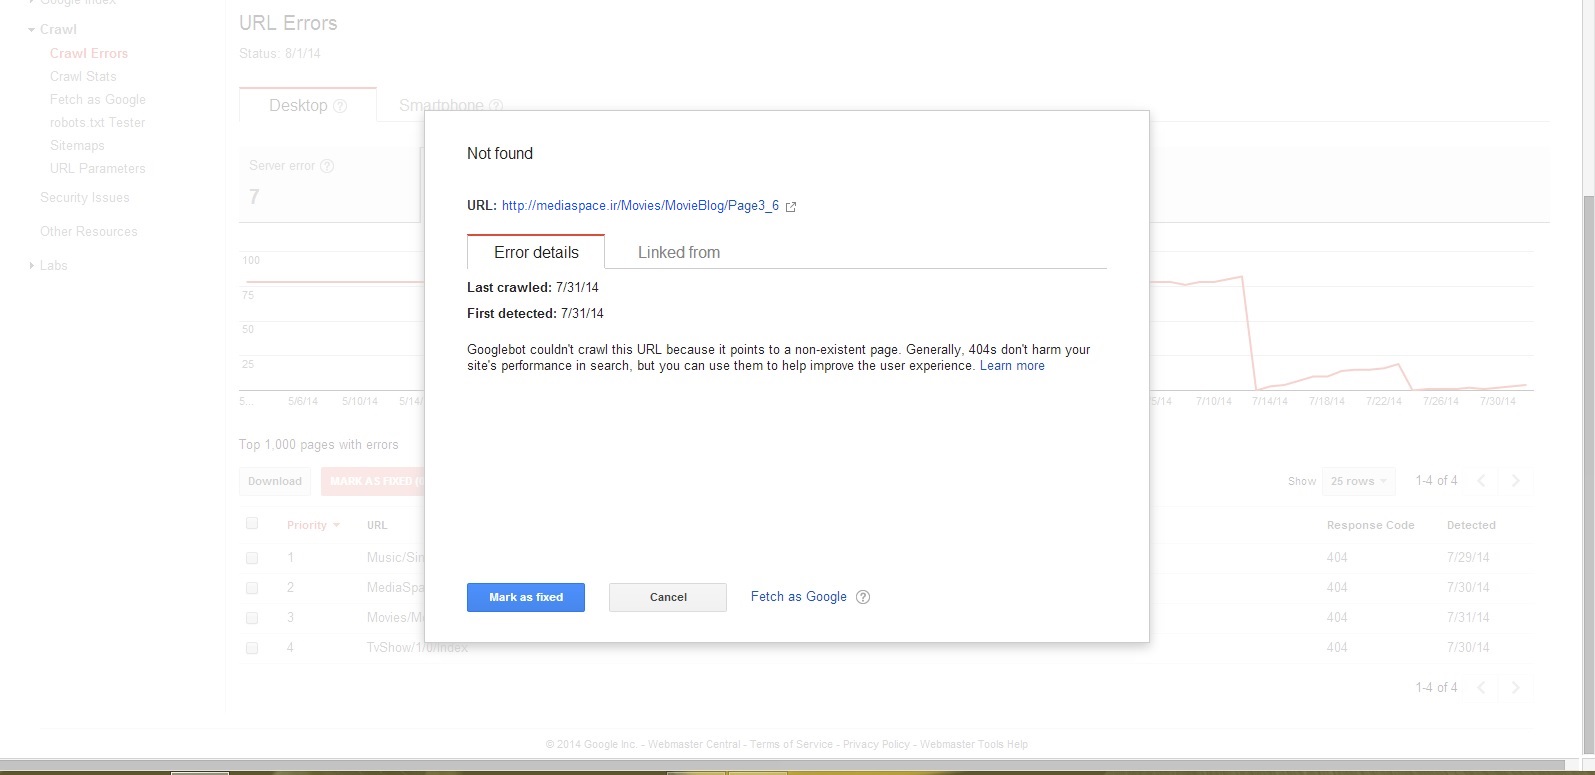Click the help icon next to Fetch as Google

[x=863, y=597]
